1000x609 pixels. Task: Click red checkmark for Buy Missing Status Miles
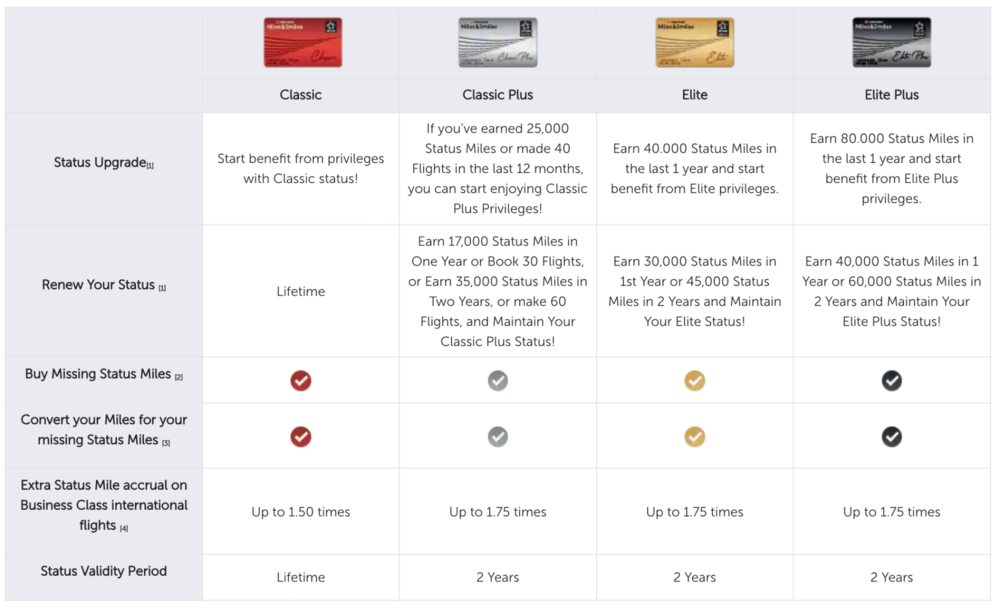tap(301, 380)
